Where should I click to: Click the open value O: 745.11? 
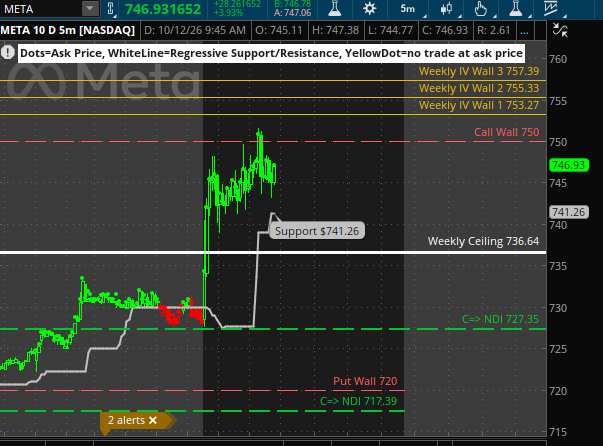[x=279, y=30]
